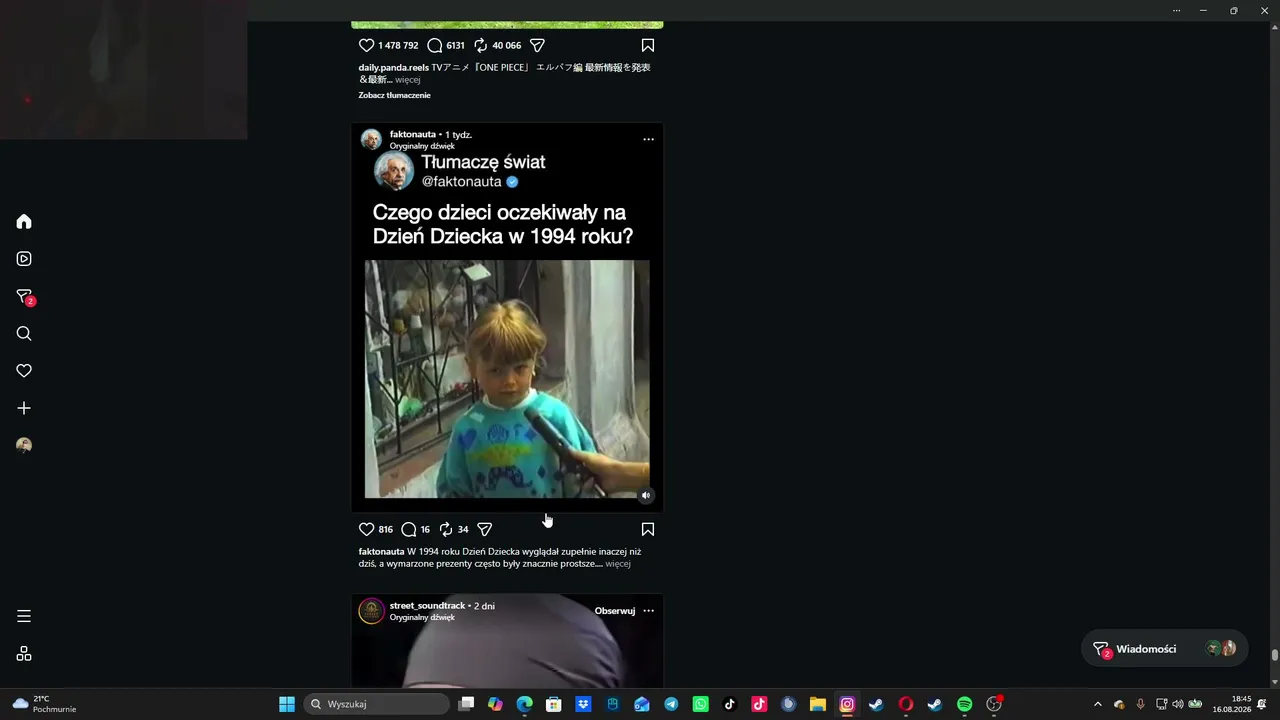Viewport: 1280px width, 720px height.
Task: Open faktonauta profile from the caption
Action: click(381, 552)
